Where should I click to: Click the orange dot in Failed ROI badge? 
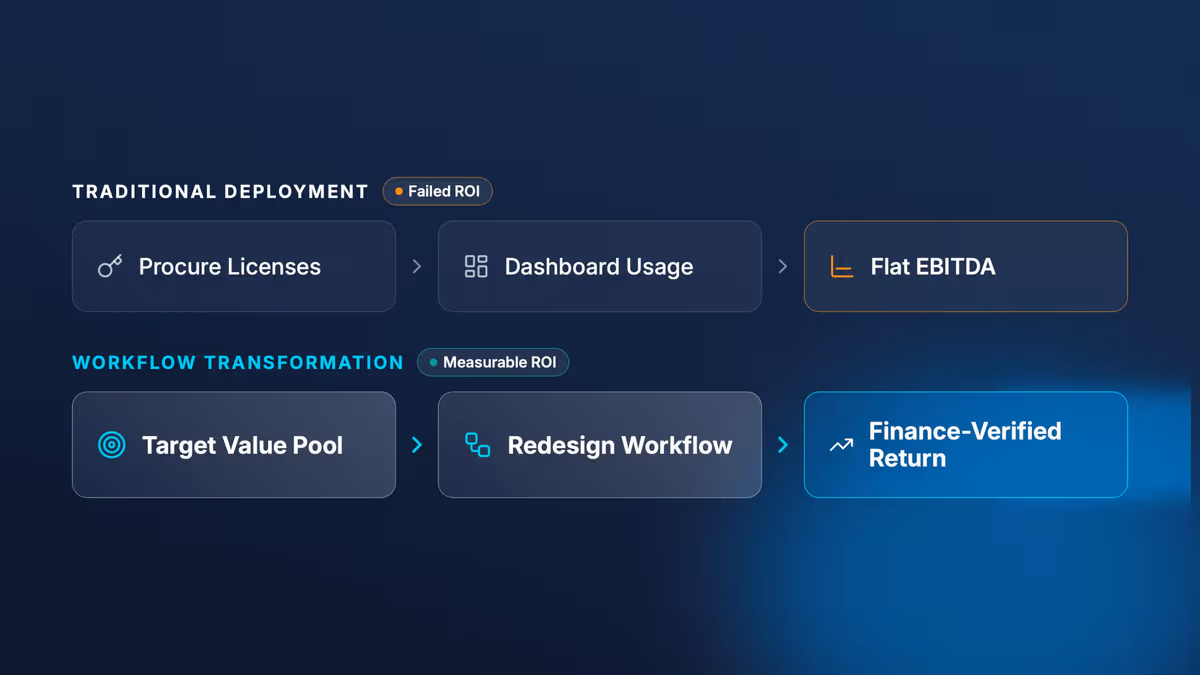coord(399,191)
